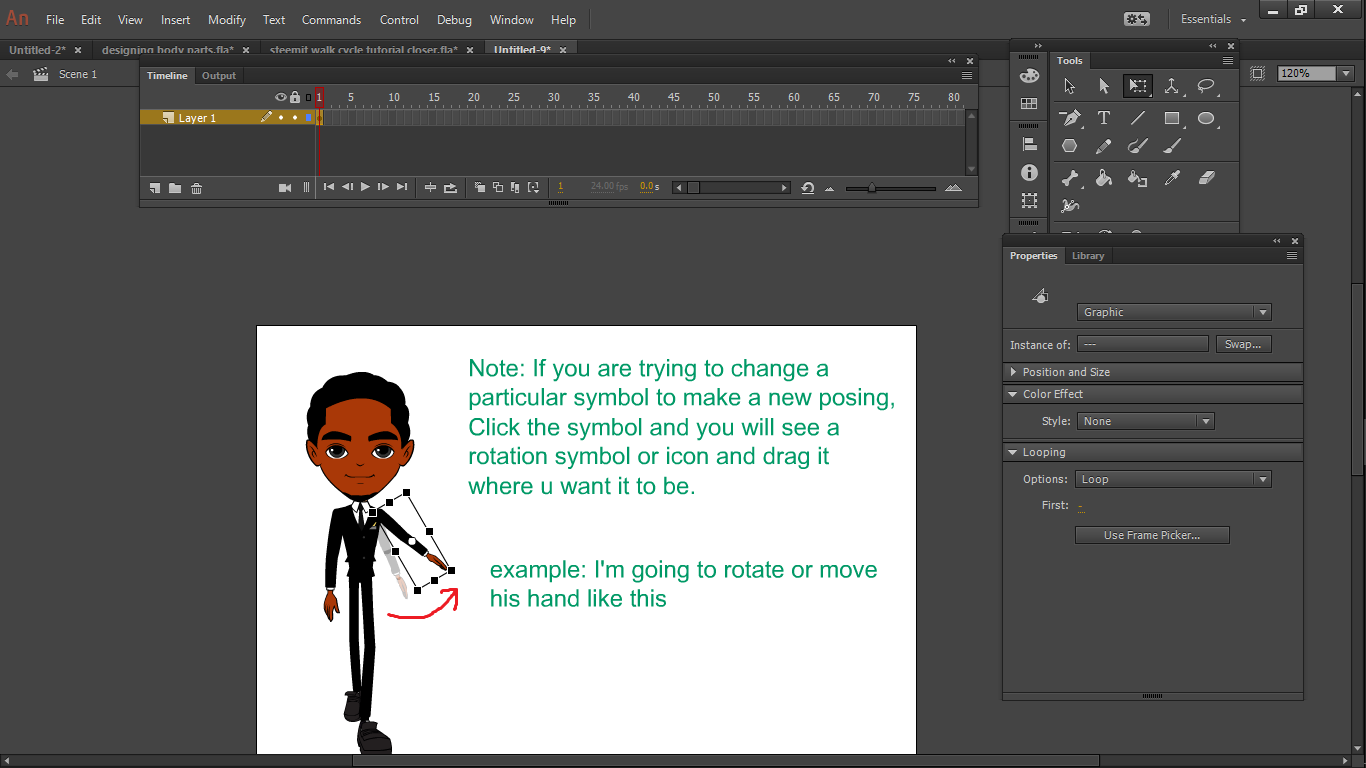
Task: Open the Timeline panel options menu
Action: pyautogui.click(x=967, y=75)
